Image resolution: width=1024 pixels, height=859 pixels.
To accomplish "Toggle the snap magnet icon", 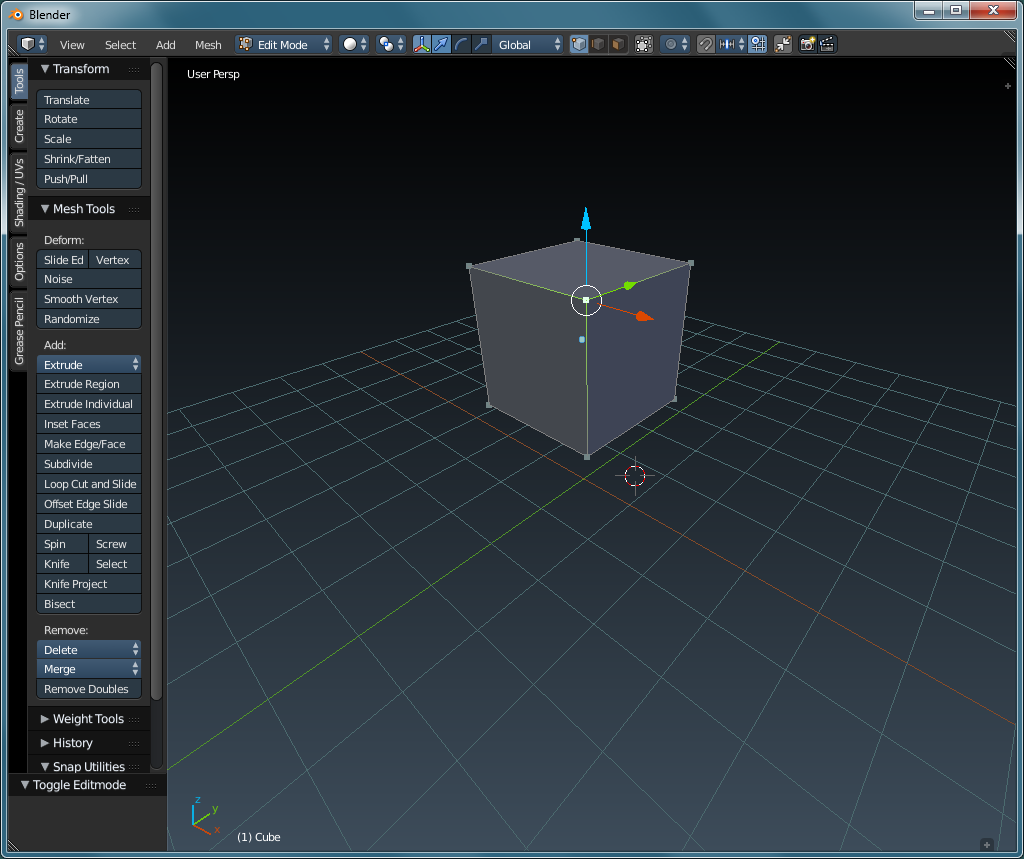I will pyautogui.click(x=705, y=44).
